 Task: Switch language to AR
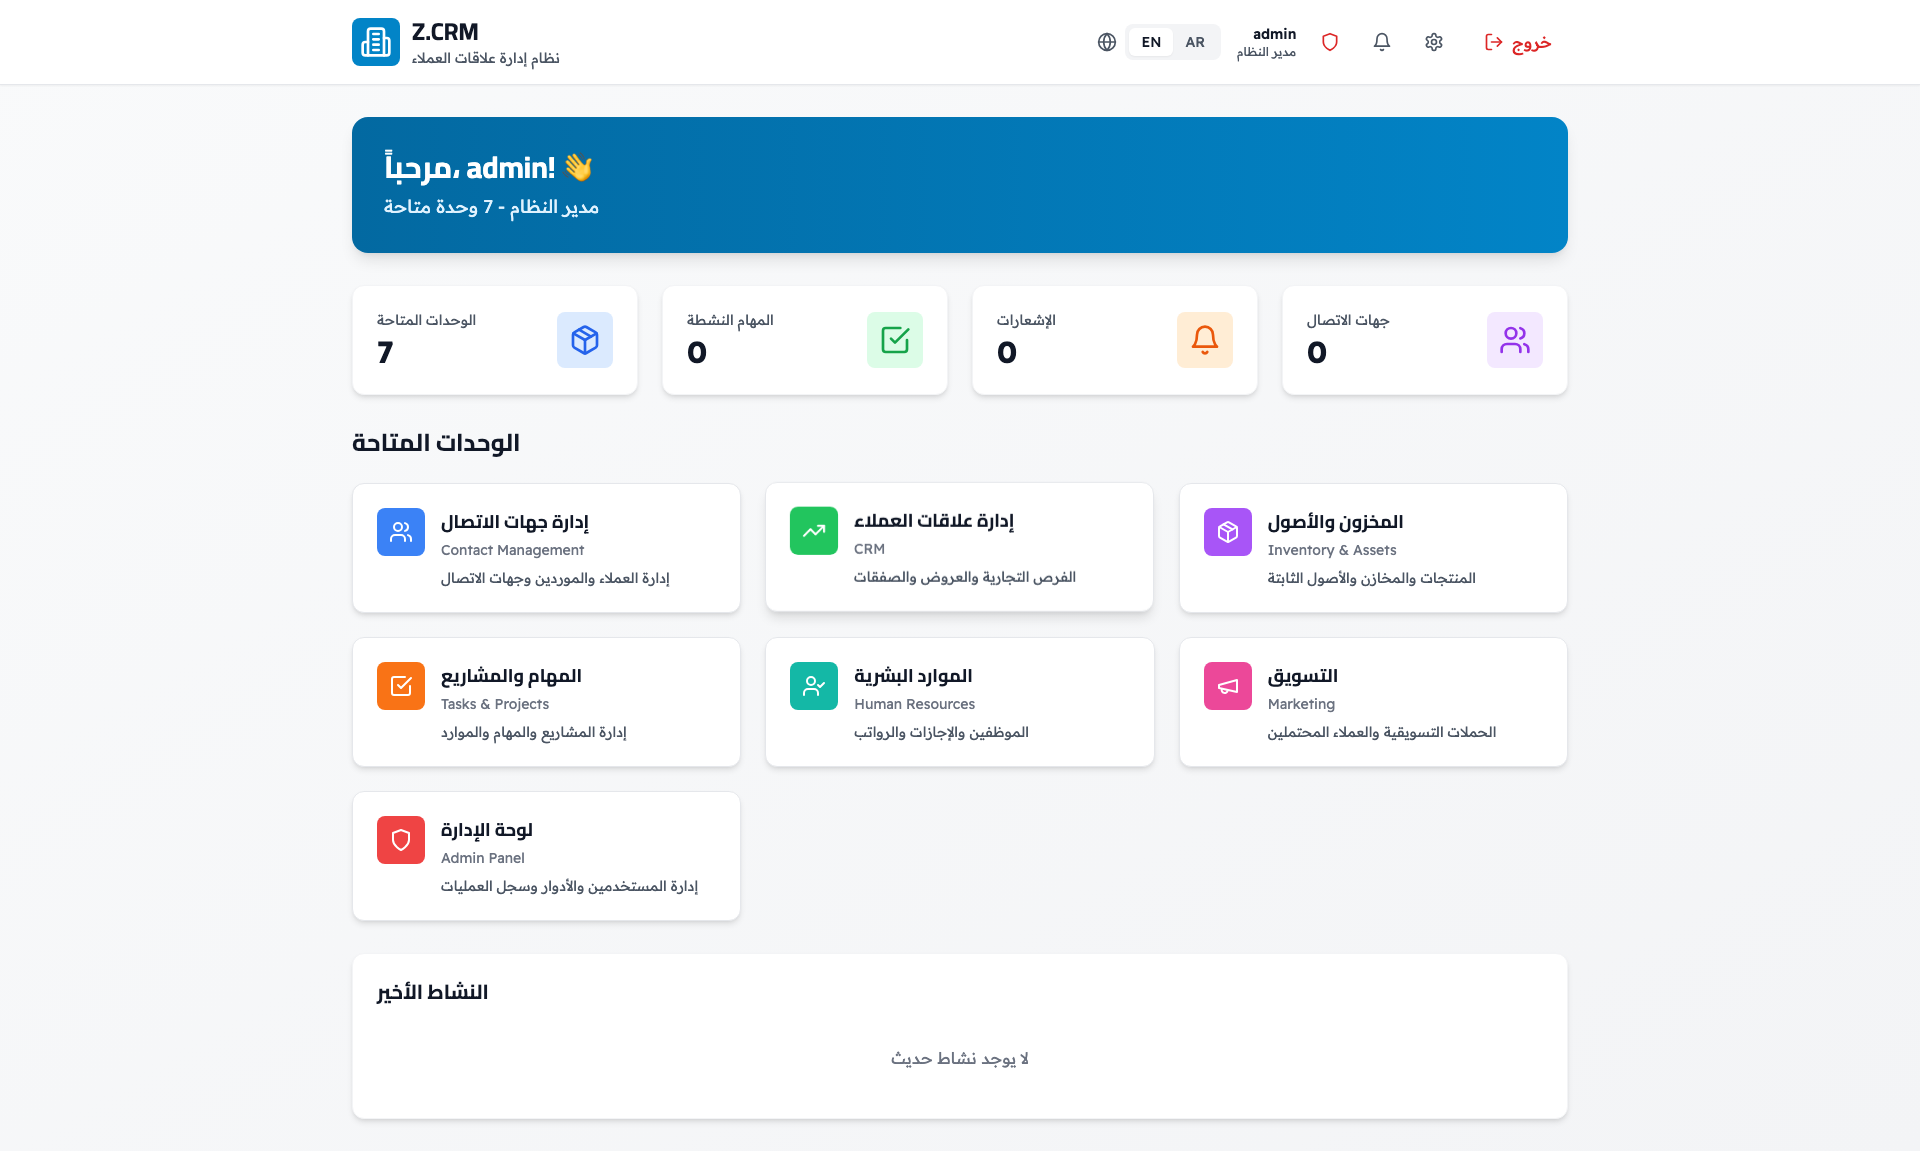(x=1195, y=42)
